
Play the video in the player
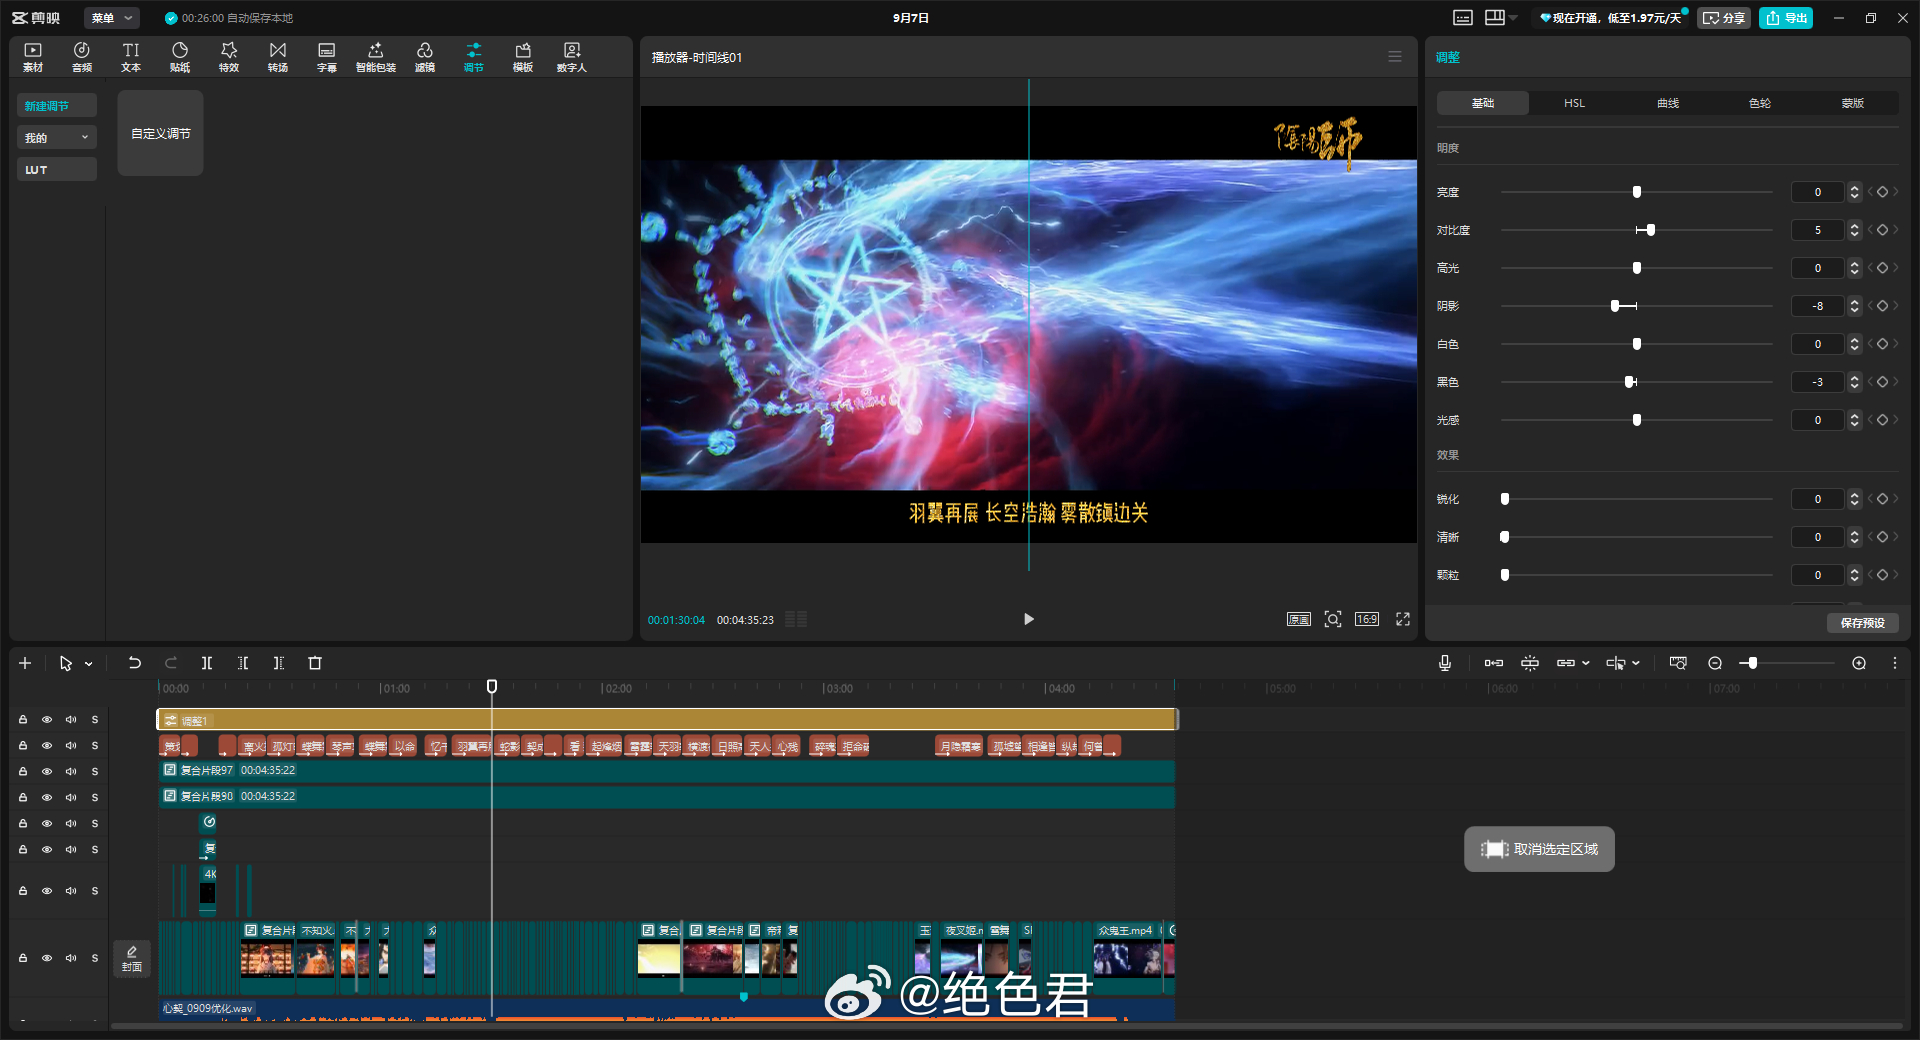coord(1029,619)
